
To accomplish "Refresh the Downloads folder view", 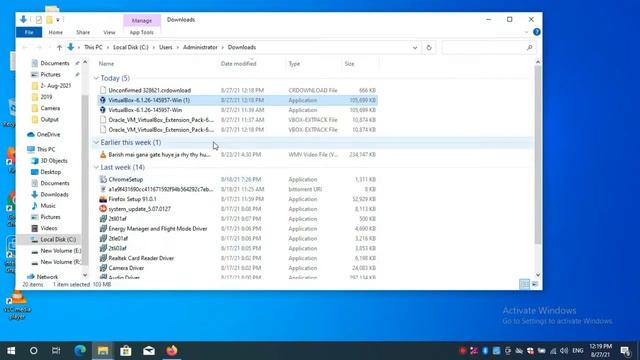I will pos(429,47).
